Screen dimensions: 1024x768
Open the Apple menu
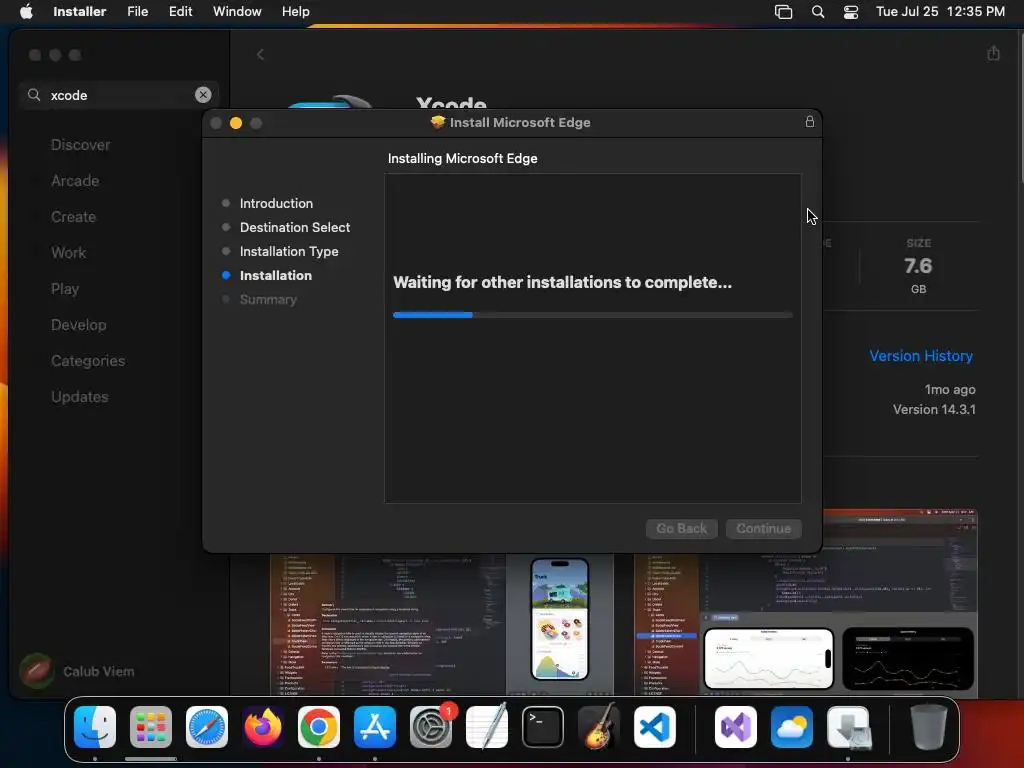[x=26, y=12]
